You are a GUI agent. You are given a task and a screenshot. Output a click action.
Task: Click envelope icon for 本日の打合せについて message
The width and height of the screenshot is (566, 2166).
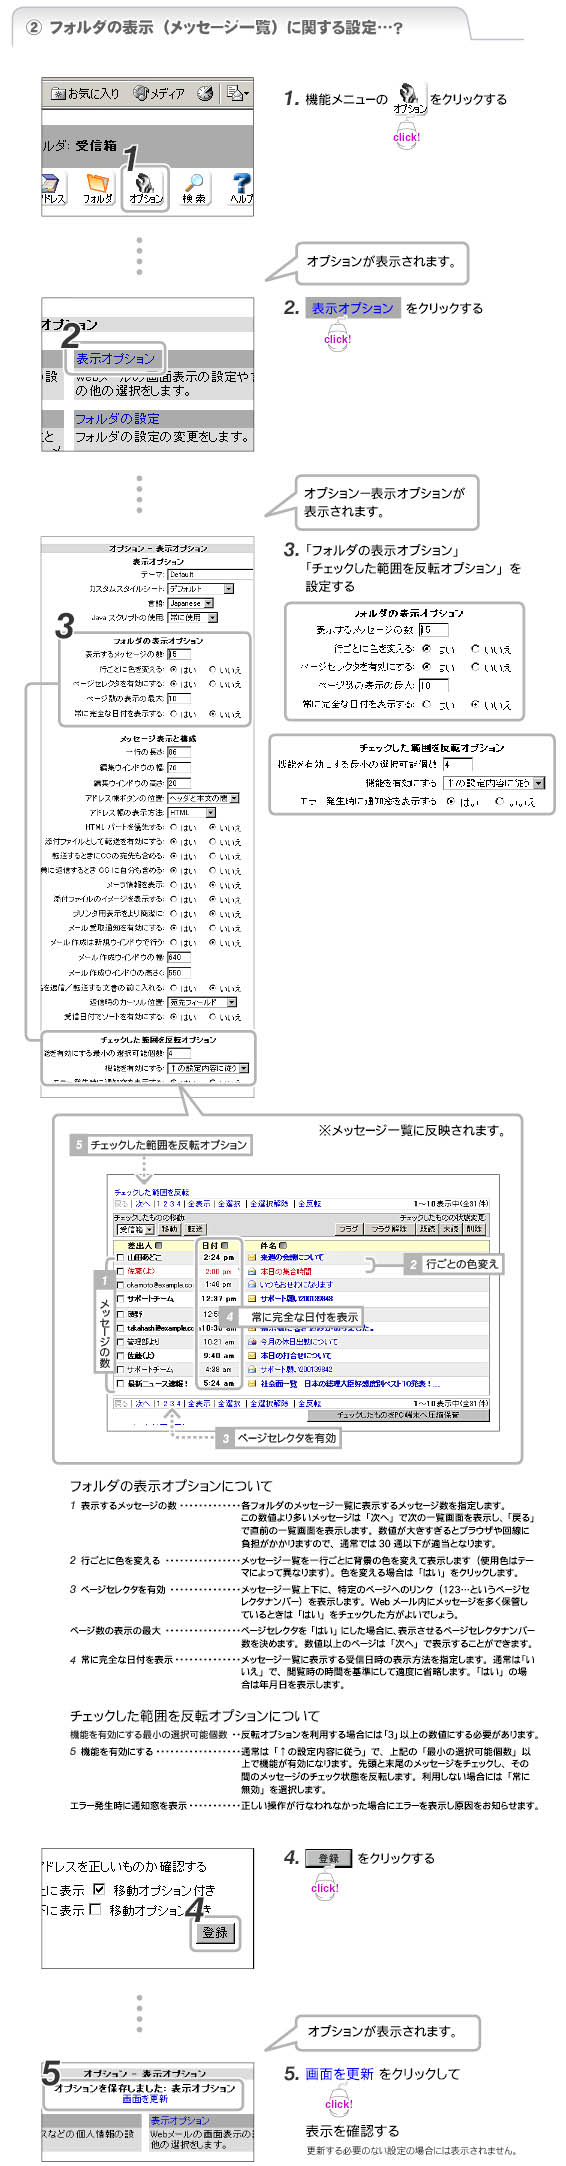pyautogui.click(x=252, y=1355)
